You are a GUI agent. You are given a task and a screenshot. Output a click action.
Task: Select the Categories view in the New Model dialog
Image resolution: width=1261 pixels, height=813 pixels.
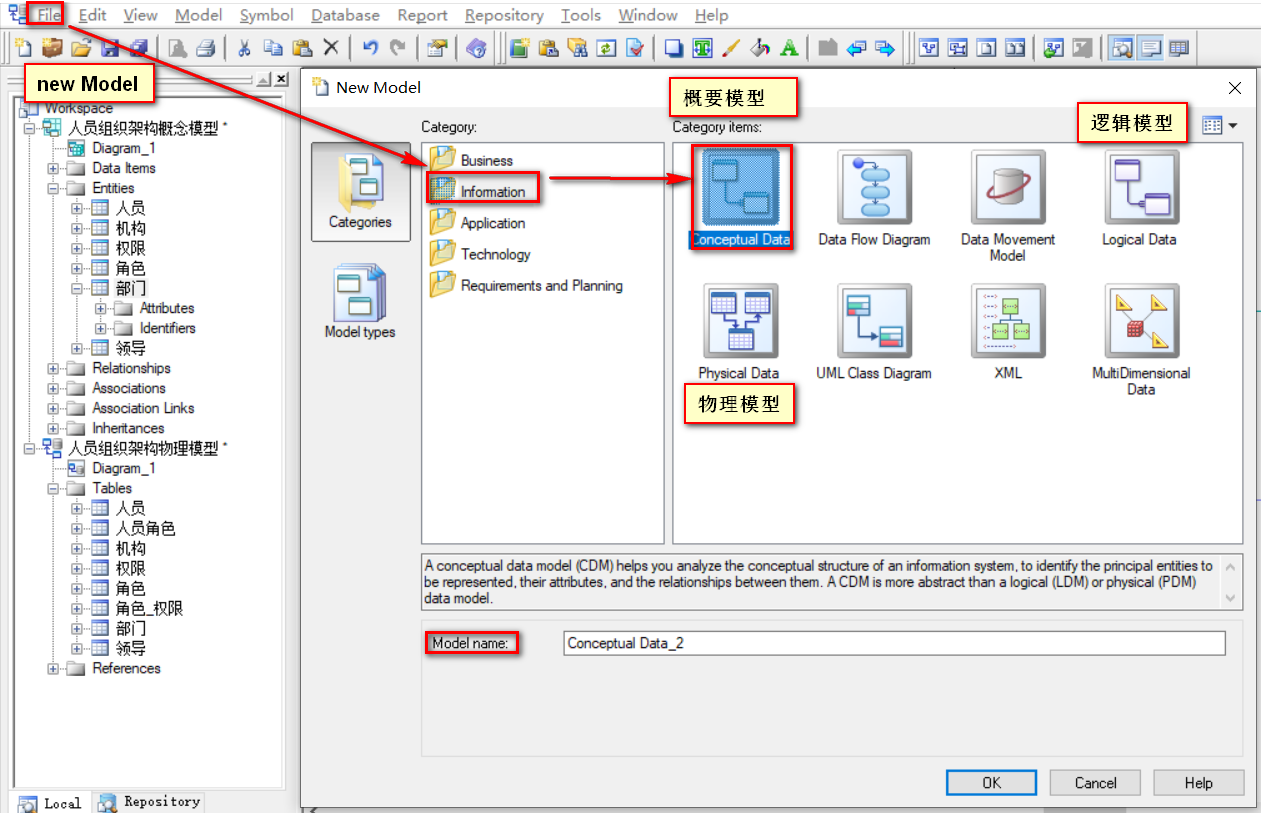pos(360,193)
